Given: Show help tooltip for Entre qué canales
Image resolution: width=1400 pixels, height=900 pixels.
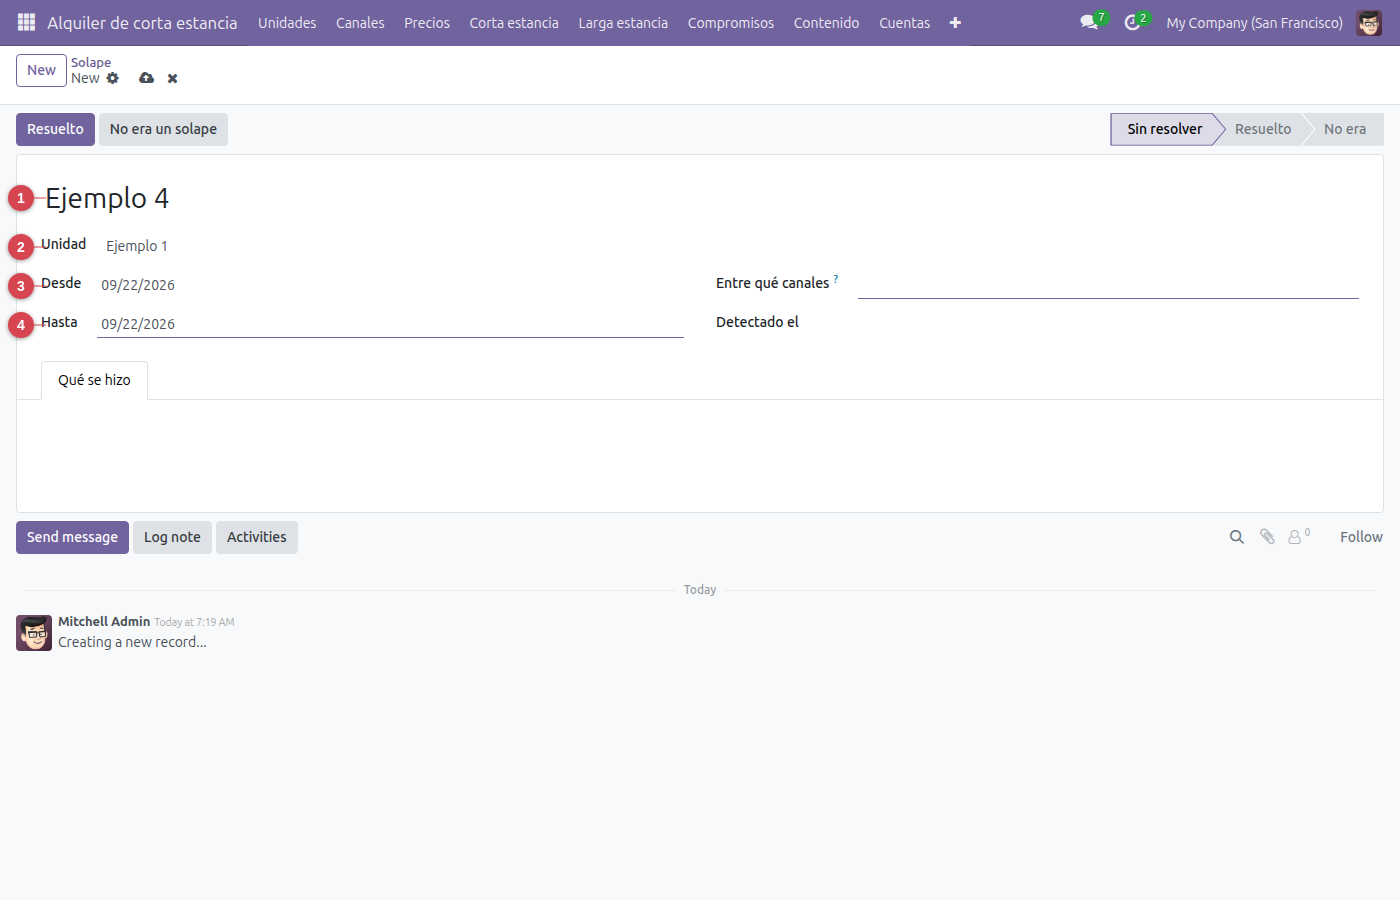Looking at the screenshot, I should click(836, 279).
